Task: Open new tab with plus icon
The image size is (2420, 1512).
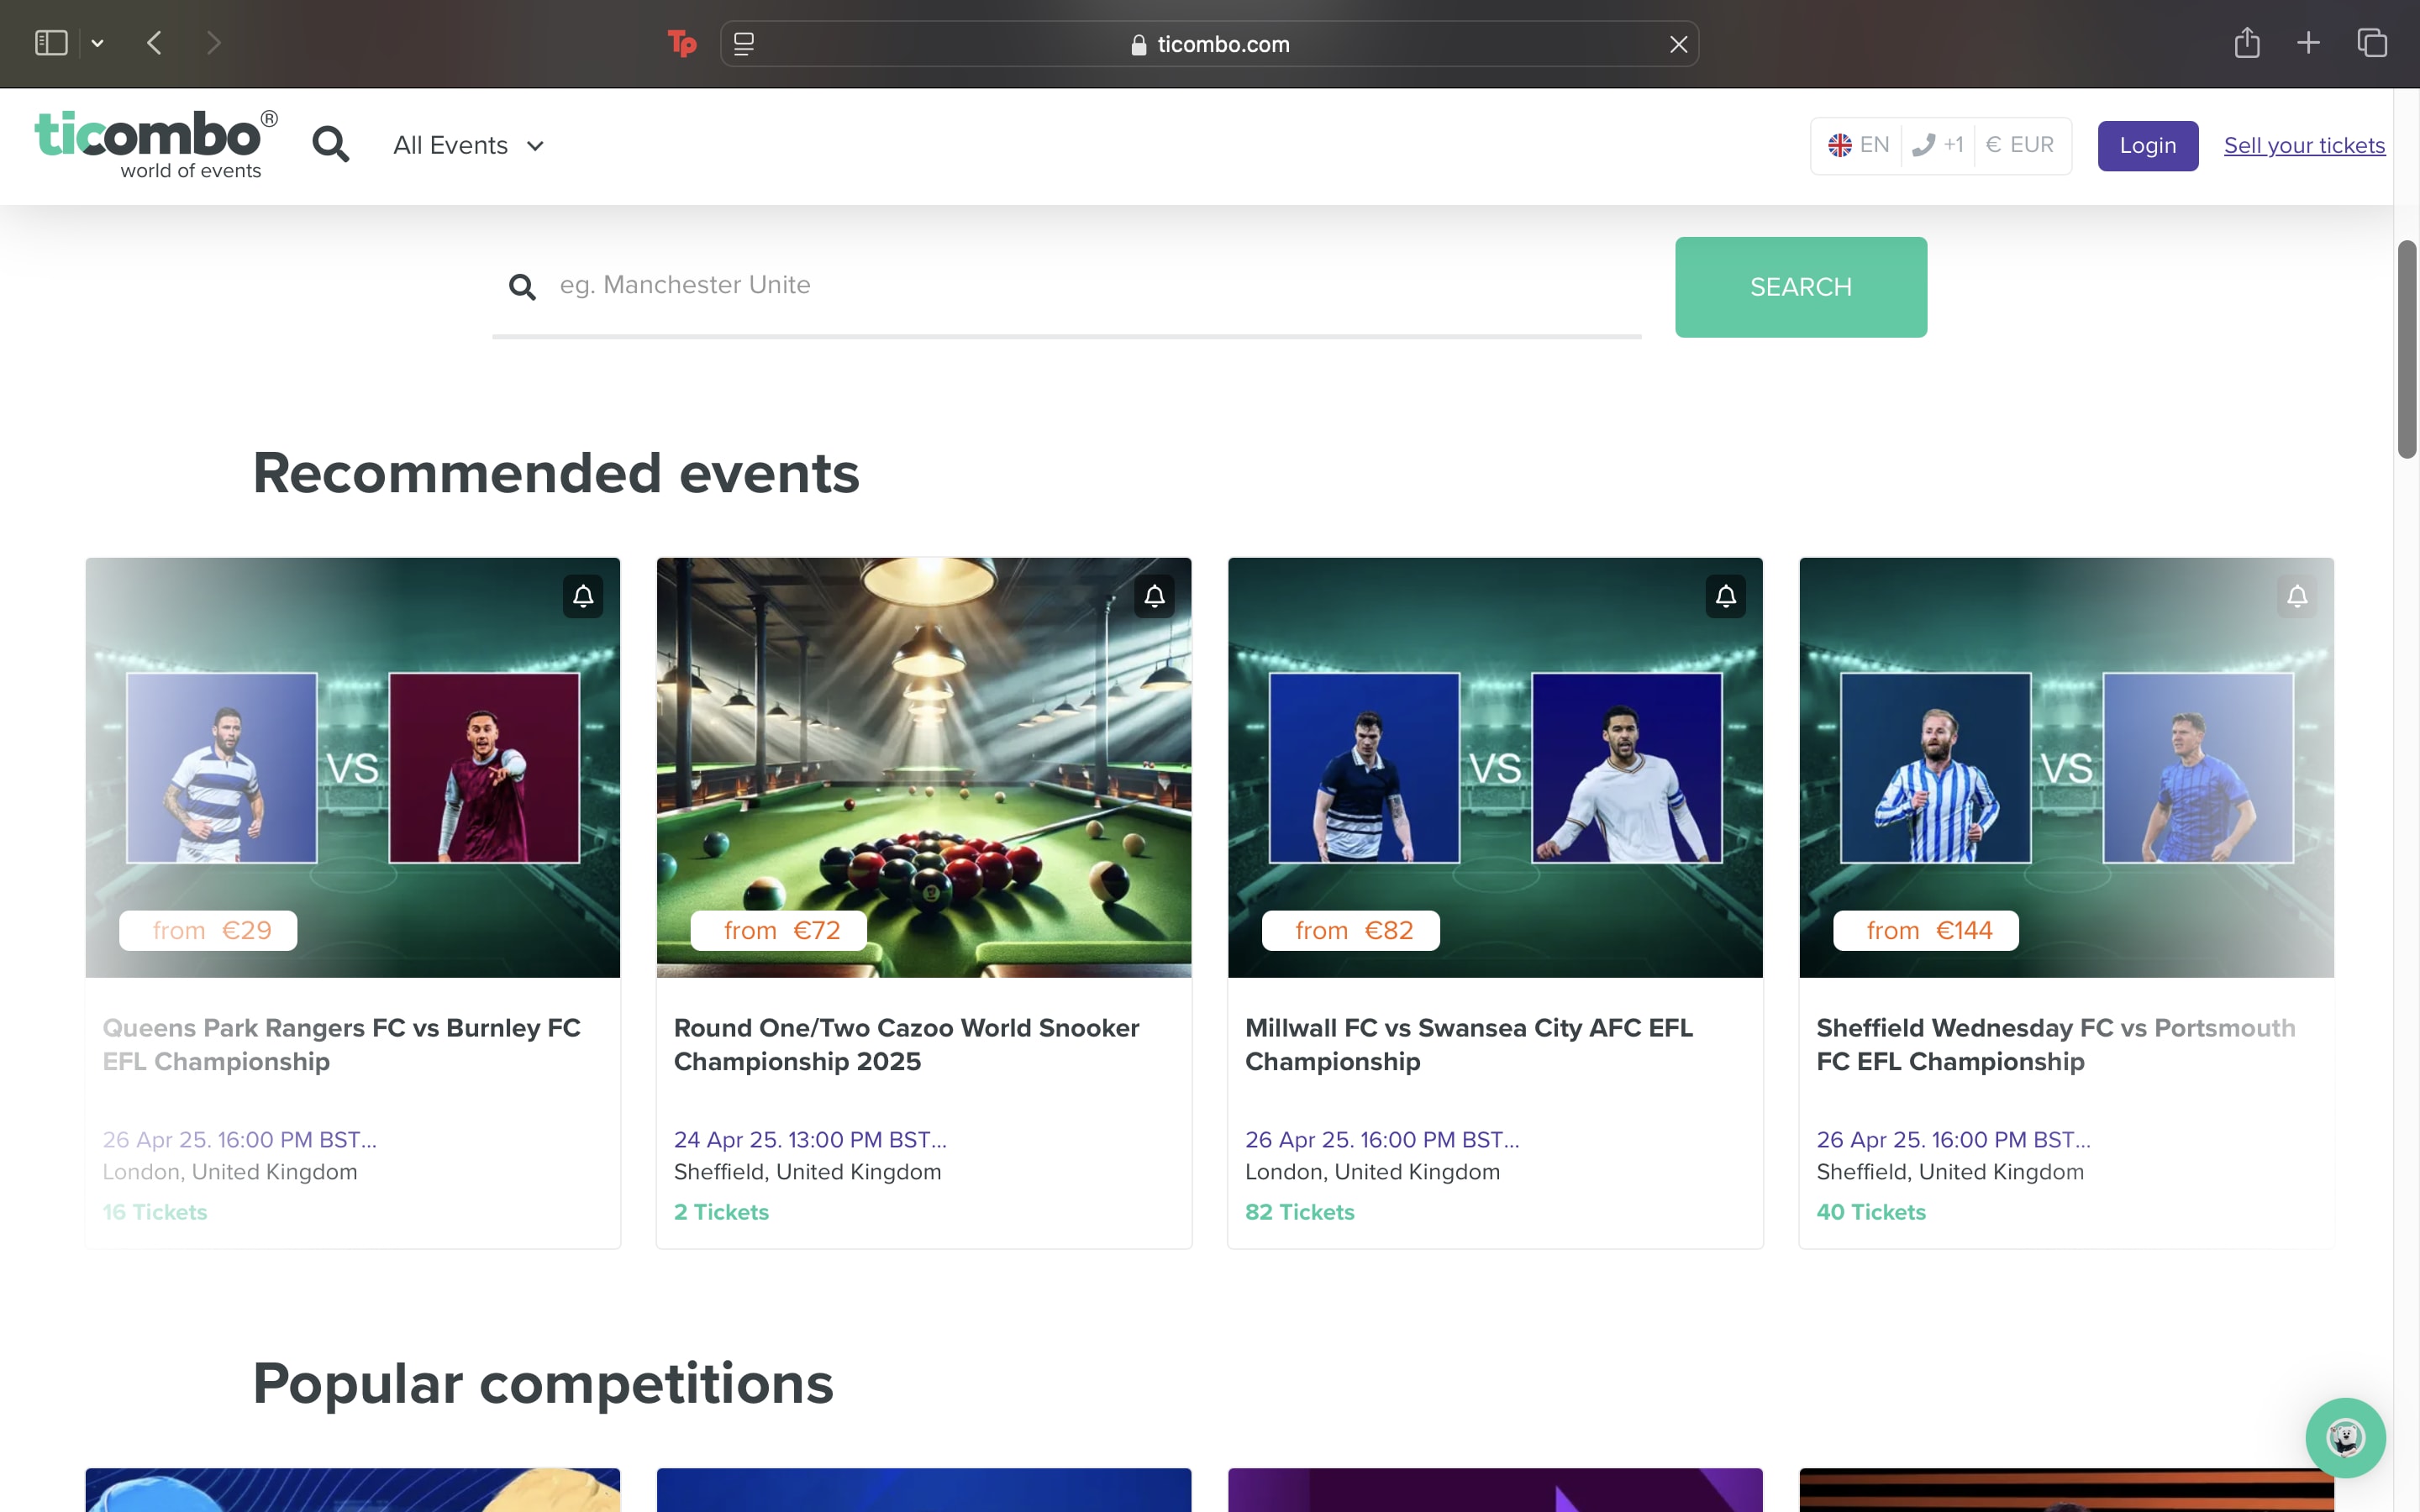Action: 2308,43
